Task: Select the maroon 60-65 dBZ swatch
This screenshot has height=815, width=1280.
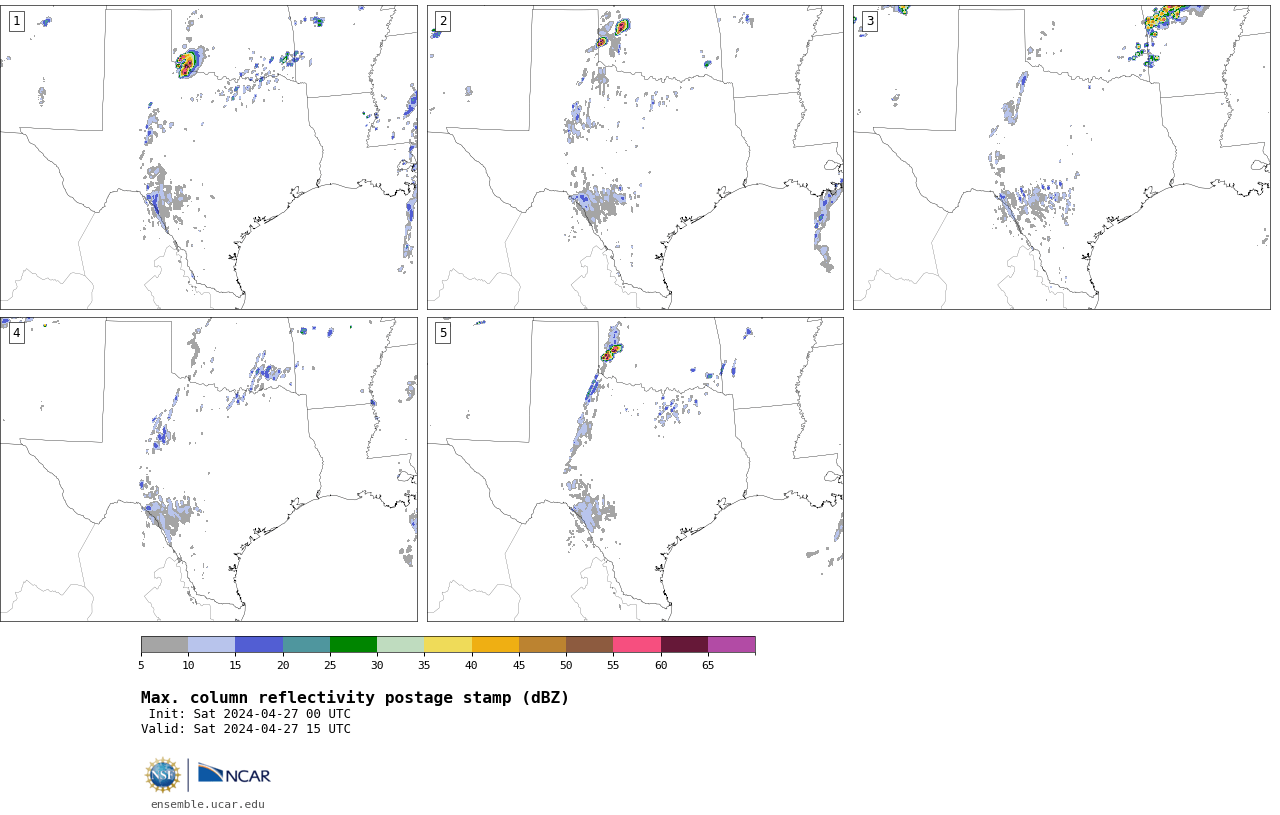Action: (684, 644)
